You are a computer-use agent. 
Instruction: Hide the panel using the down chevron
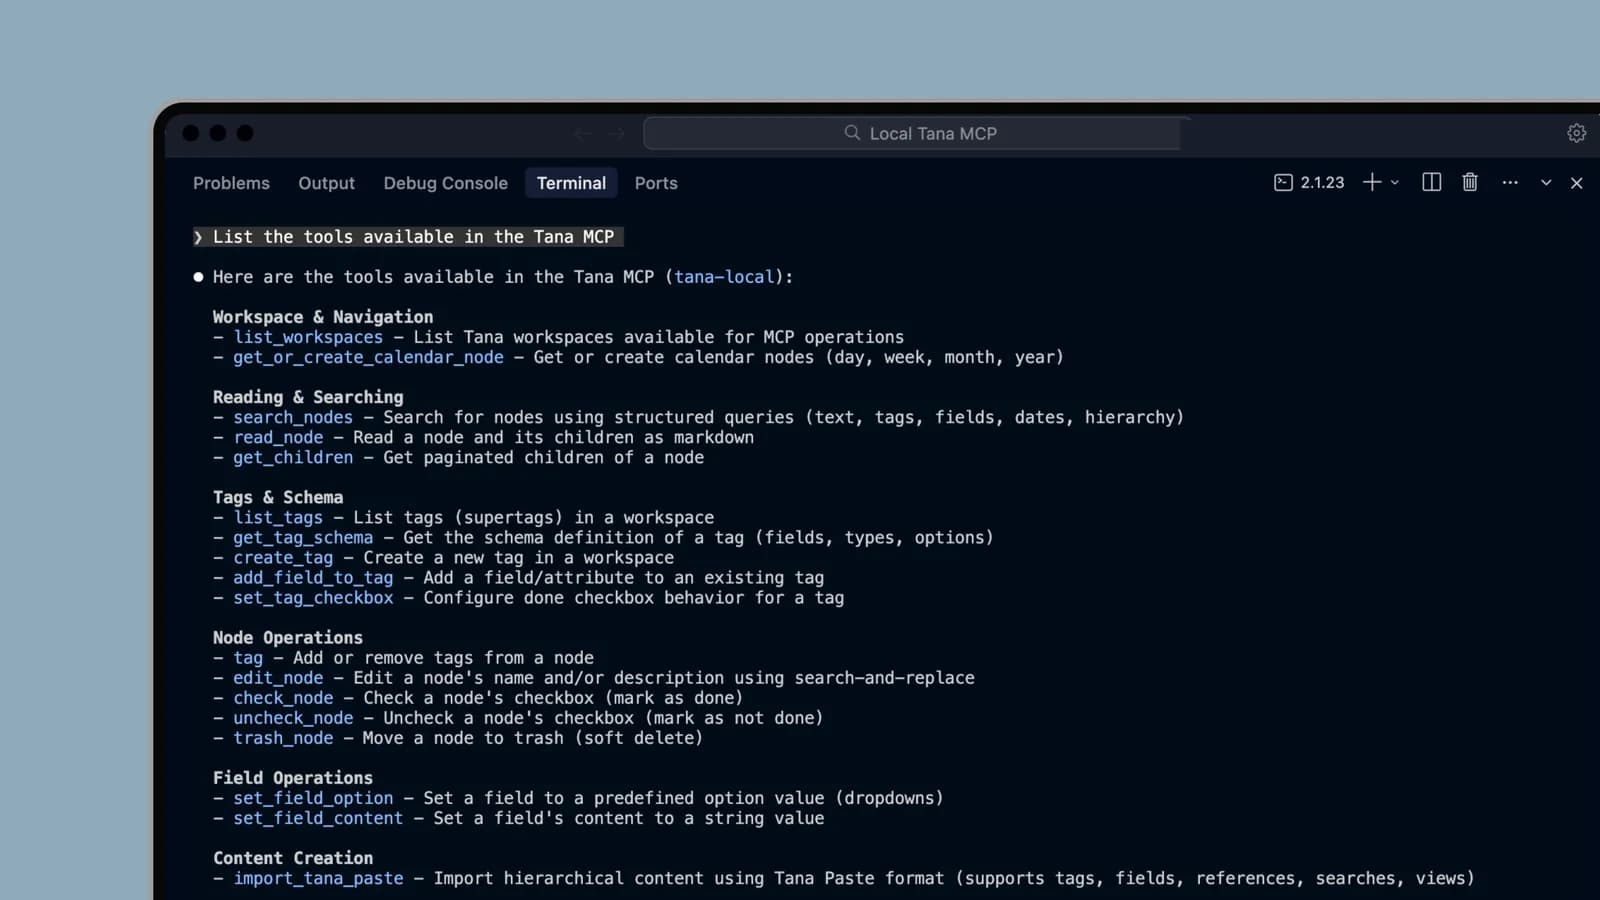tap(1545, 183)
